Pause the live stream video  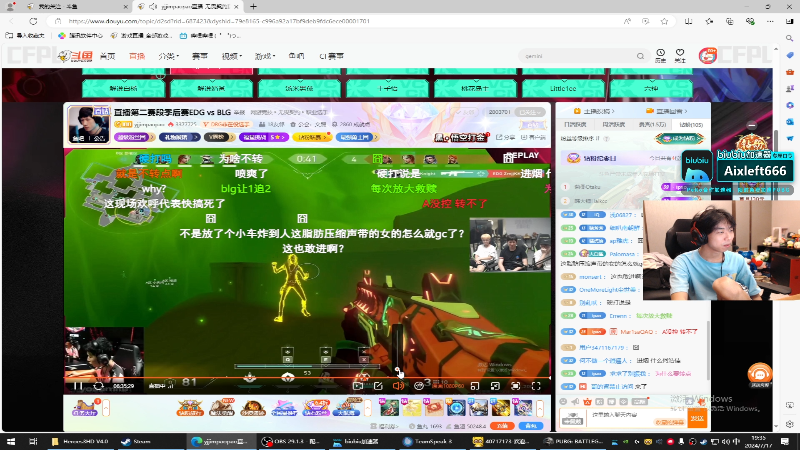78,386
